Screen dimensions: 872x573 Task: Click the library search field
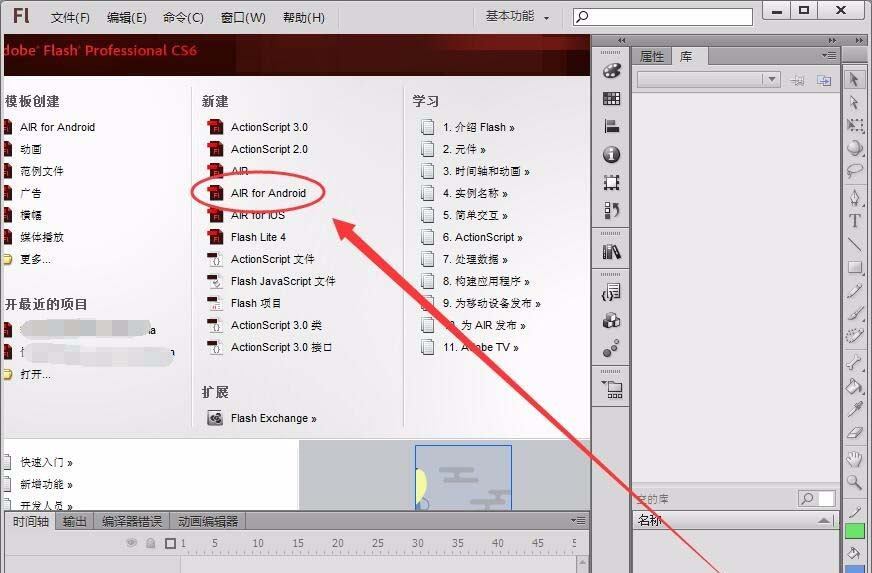coord(816,498)
